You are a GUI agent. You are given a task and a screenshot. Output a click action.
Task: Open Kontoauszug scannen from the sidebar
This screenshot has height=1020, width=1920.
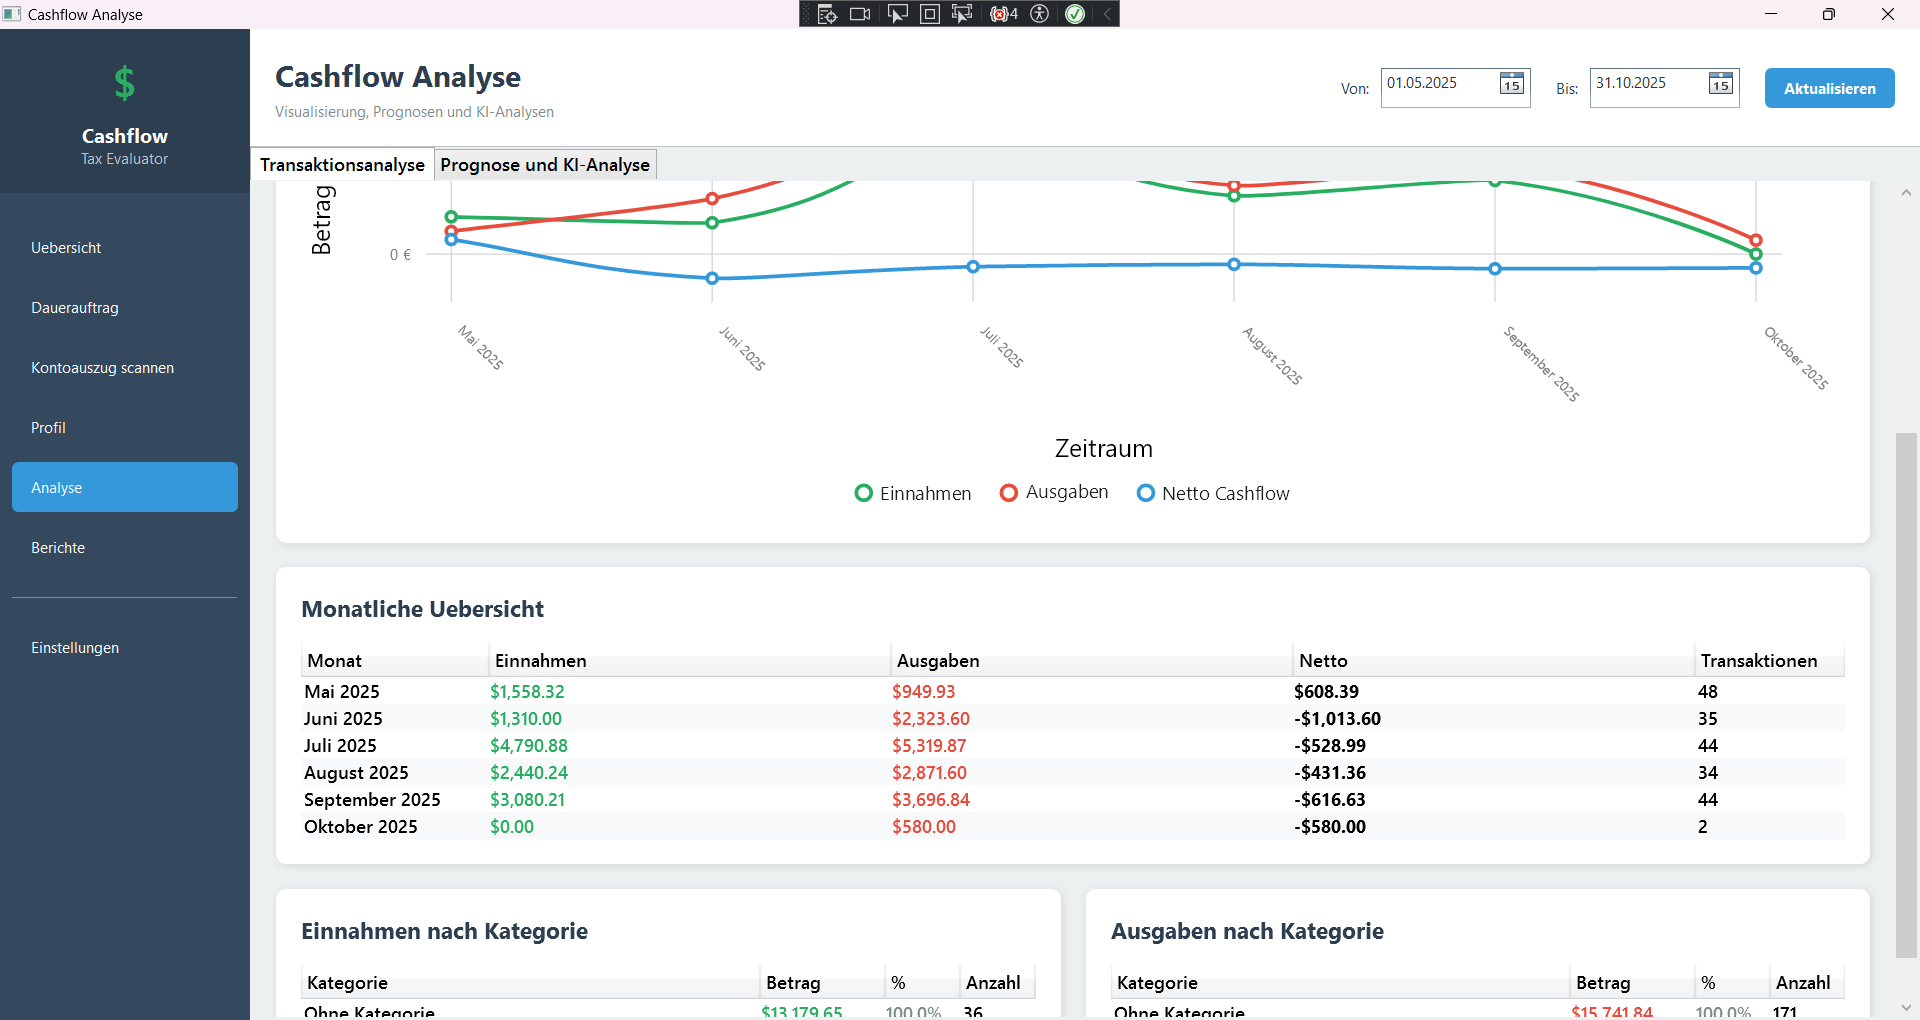pos(102,367)
